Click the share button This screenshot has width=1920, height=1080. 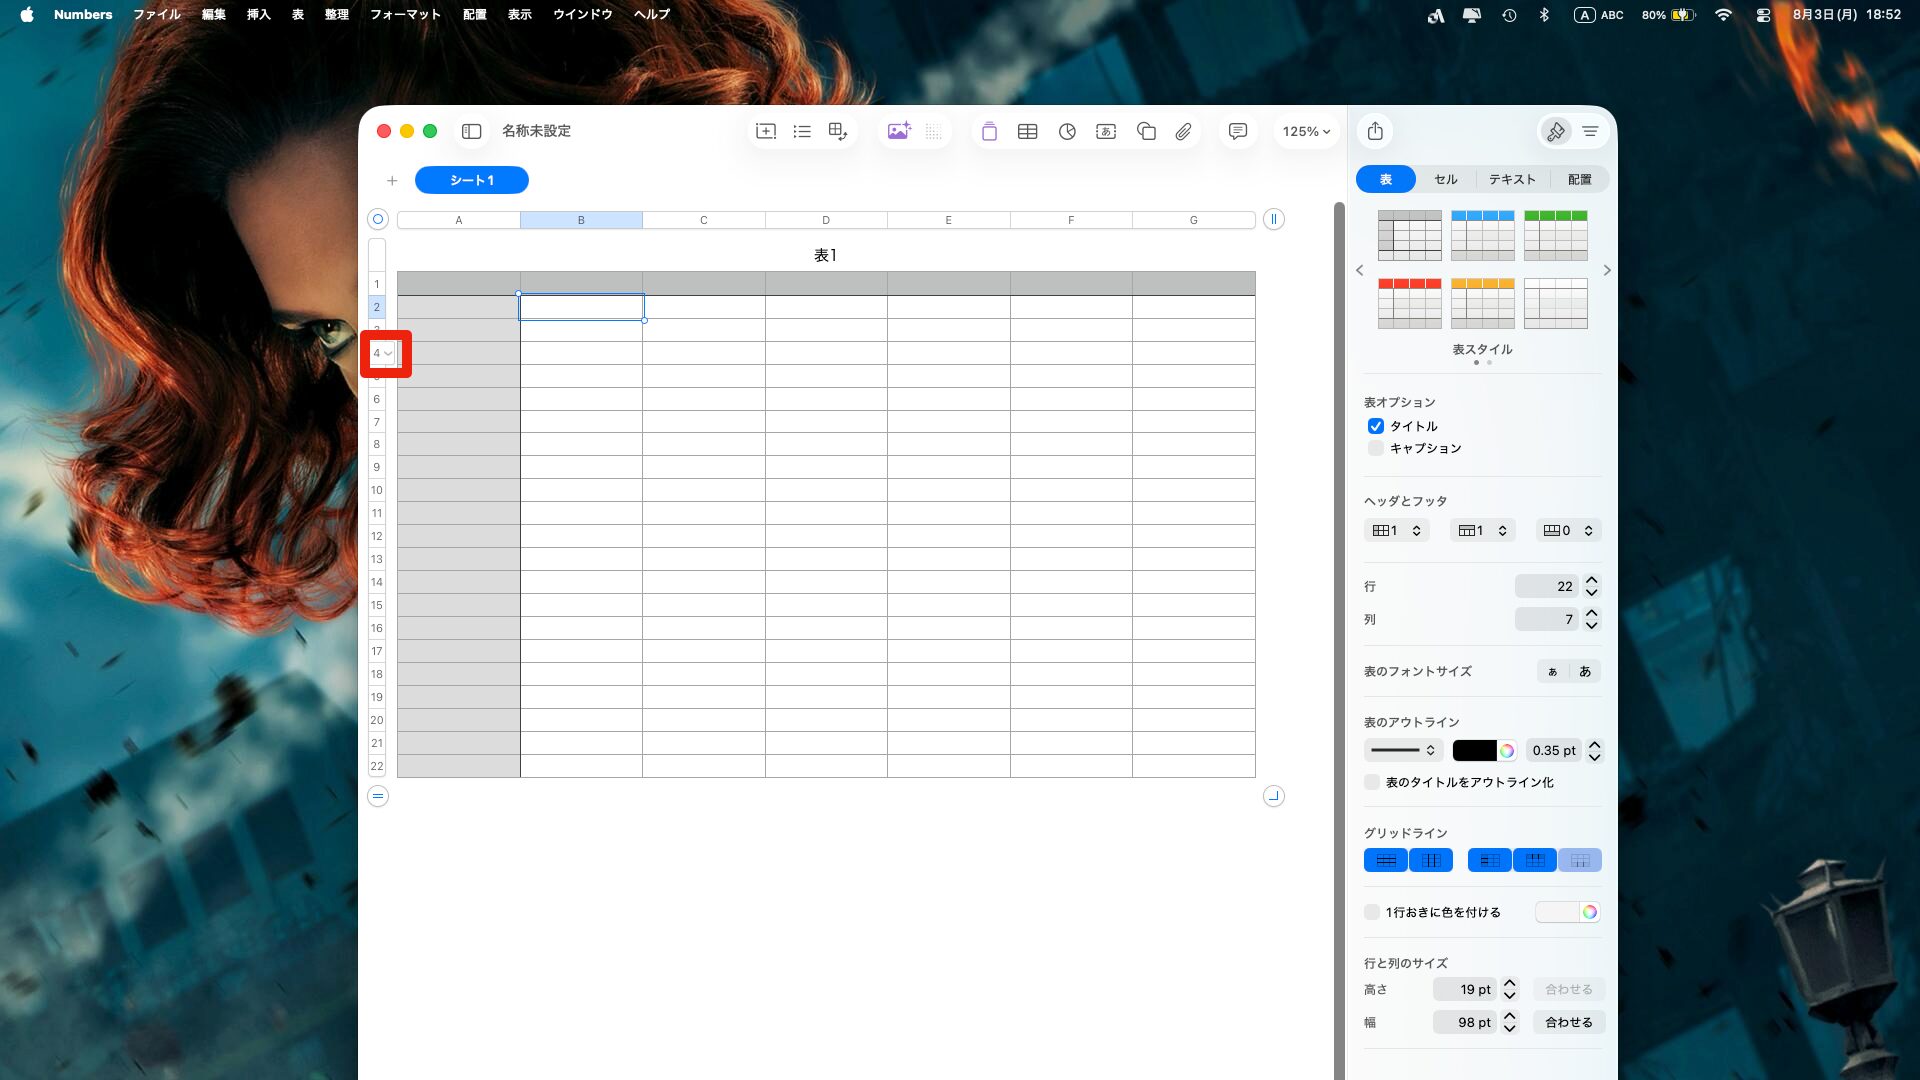coord(1375,131)
